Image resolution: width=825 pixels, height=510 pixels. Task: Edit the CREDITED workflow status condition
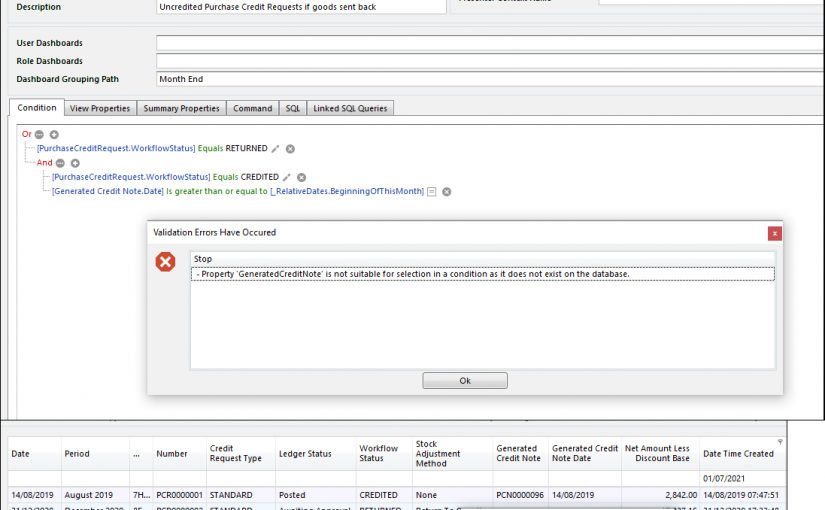coord(287,177)
